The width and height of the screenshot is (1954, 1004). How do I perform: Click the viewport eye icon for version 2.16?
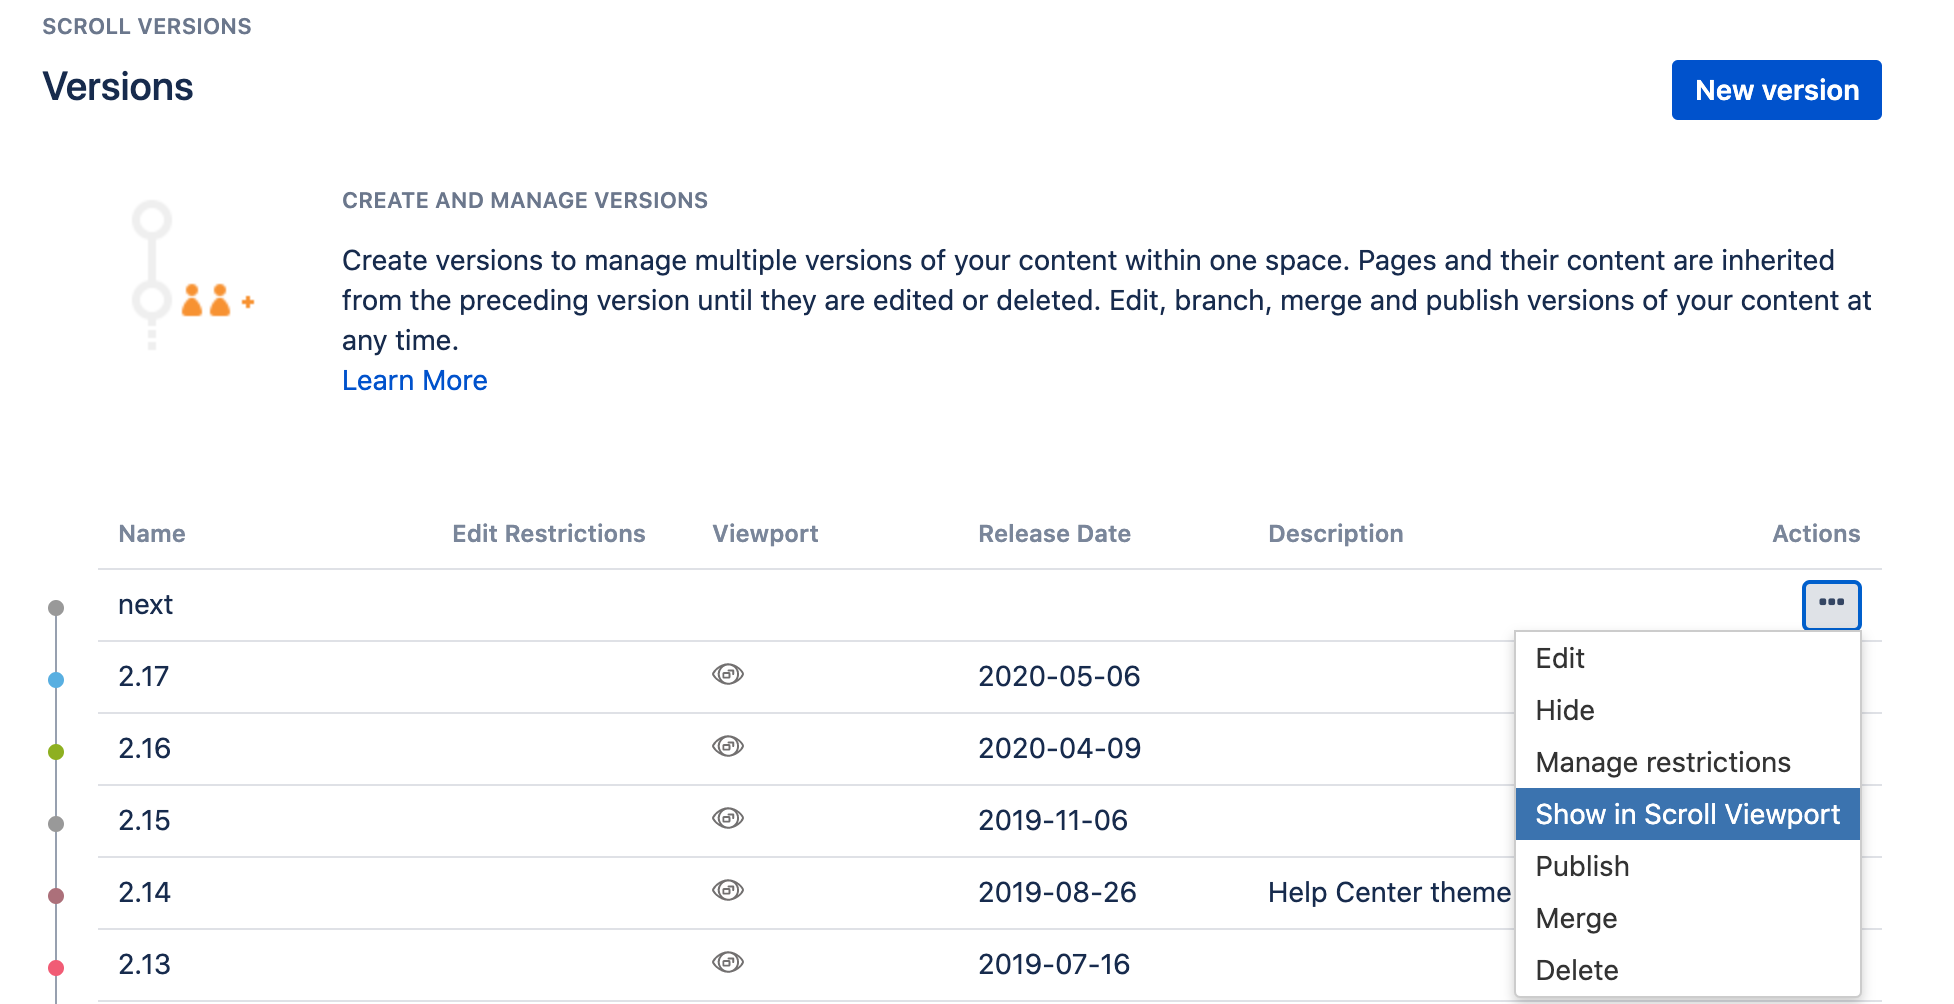pos(727,747)
